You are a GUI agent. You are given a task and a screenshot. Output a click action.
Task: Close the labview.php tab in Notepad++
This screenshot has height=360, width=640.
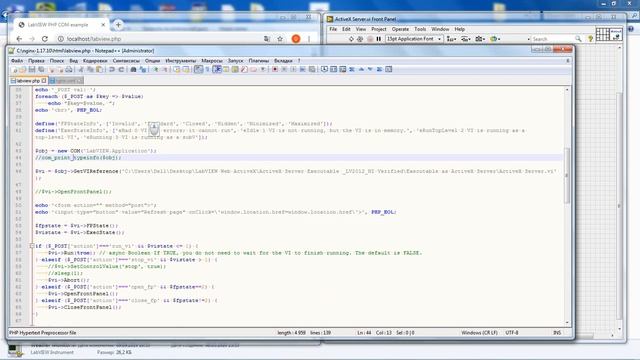pos(44,81)
